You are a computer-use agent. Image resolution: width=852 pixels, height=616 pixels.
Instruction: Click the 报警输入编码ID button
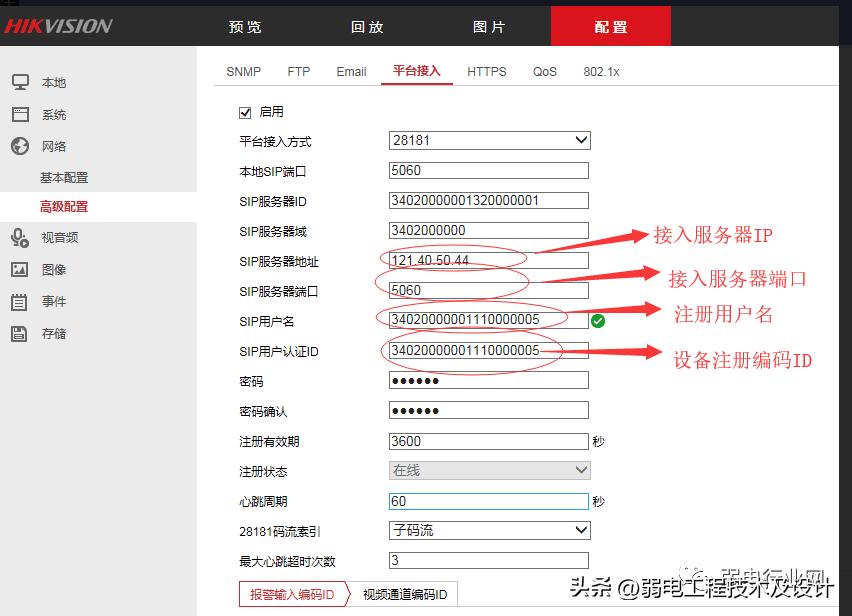pos(293,592)
